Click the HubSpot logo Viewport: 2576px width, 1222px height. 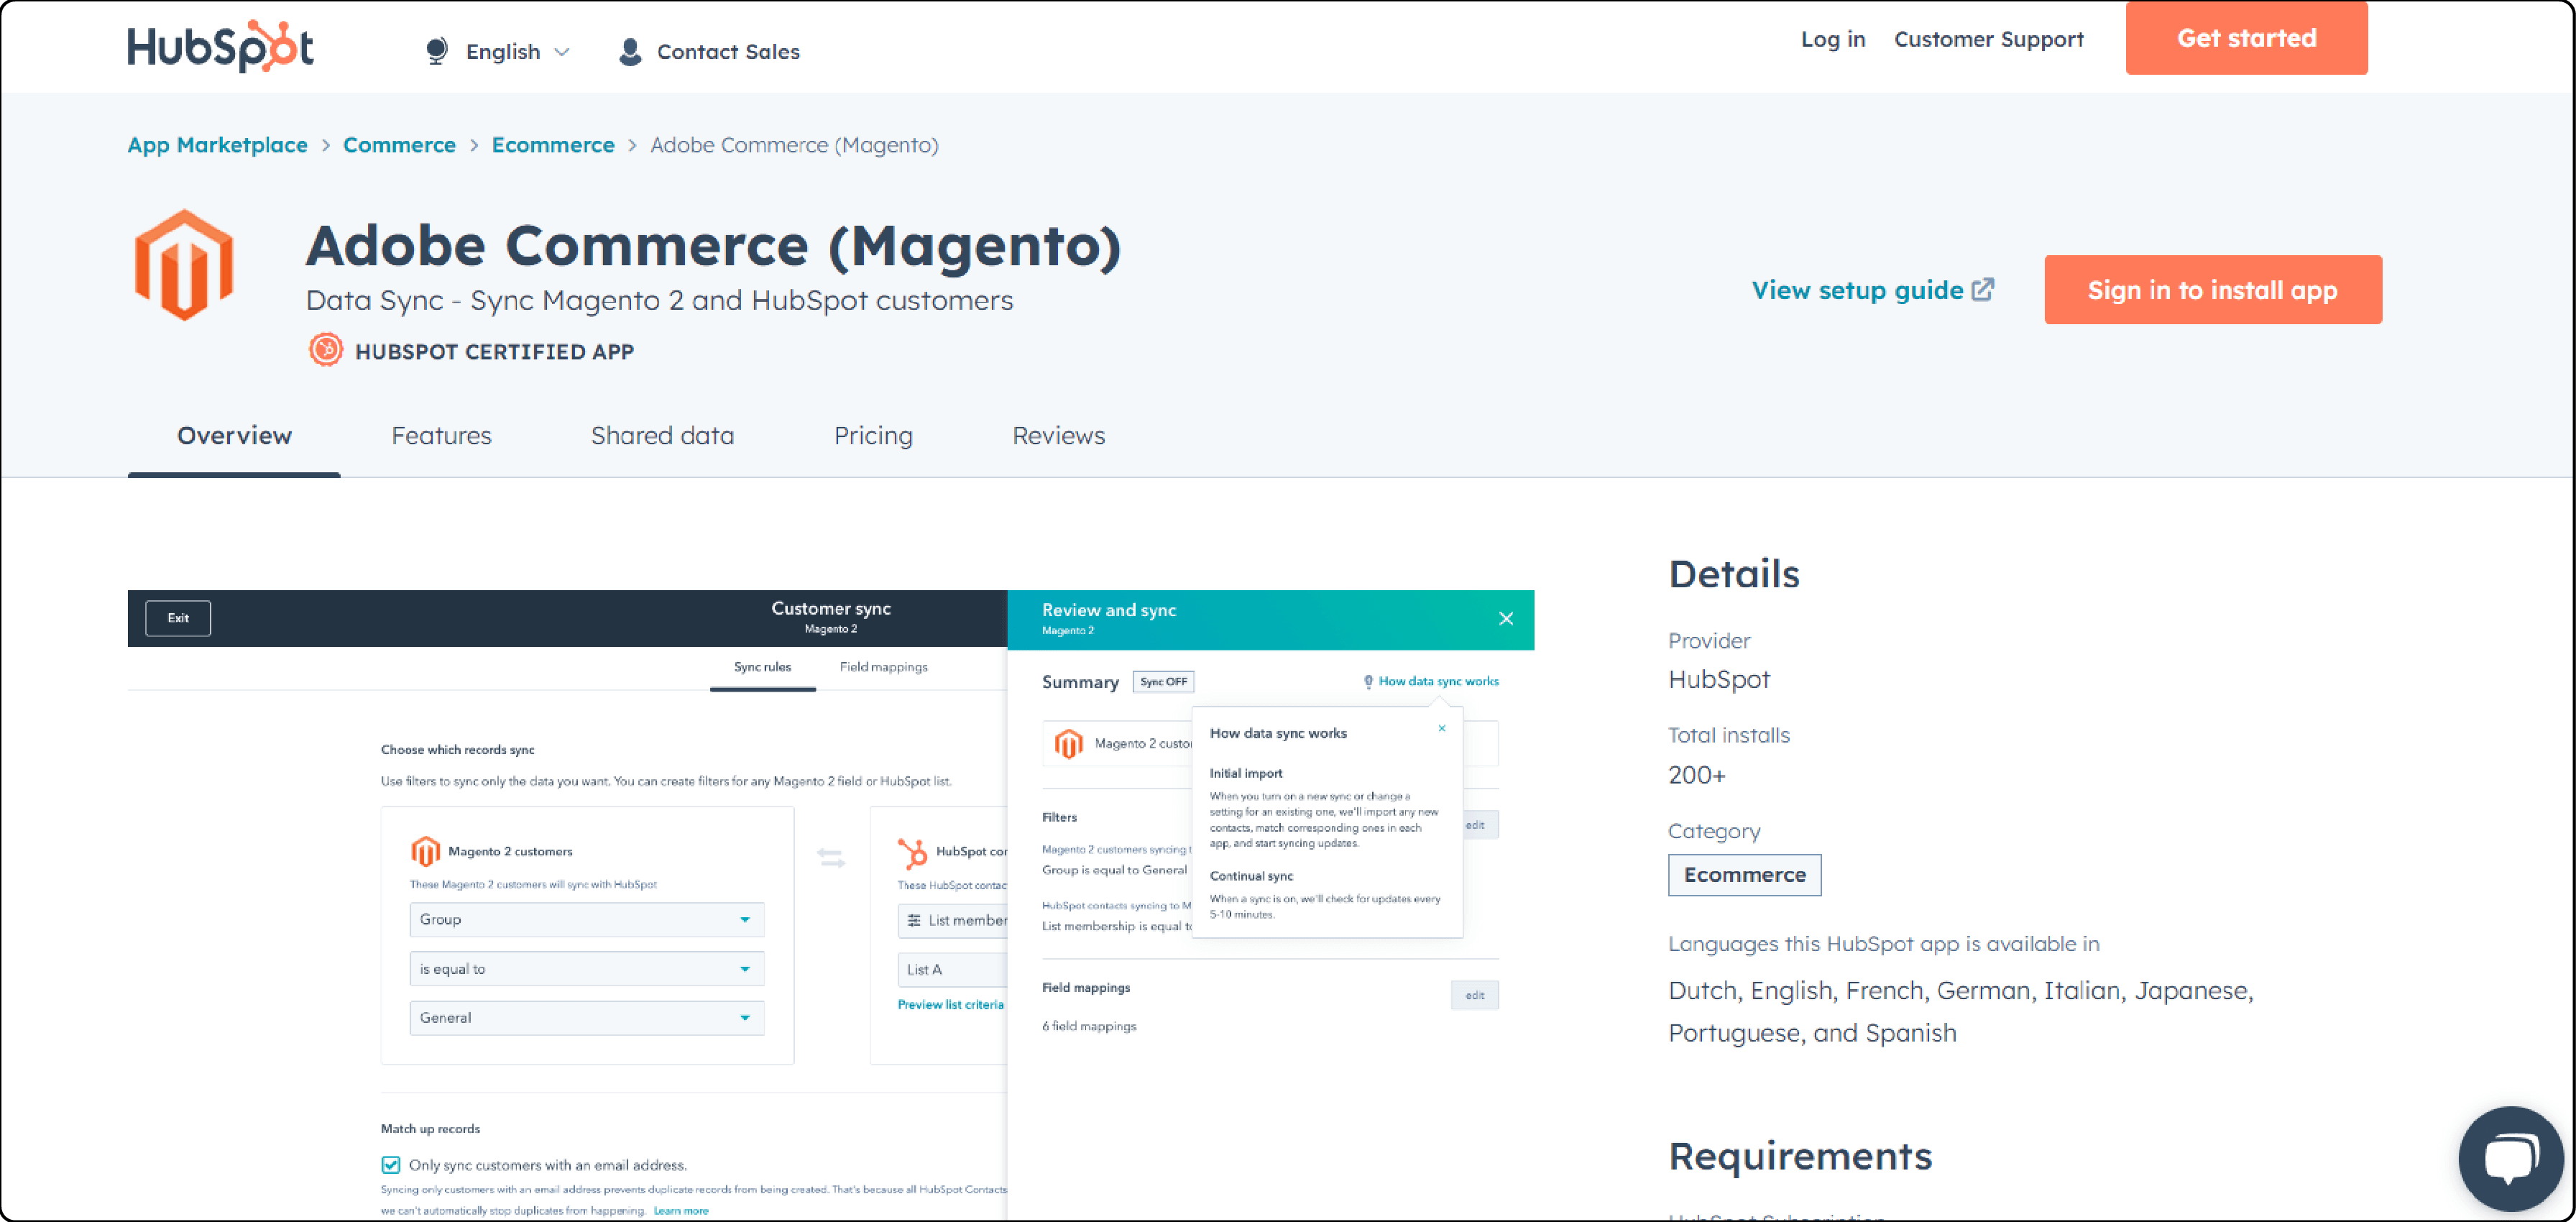tap(220, 46)
